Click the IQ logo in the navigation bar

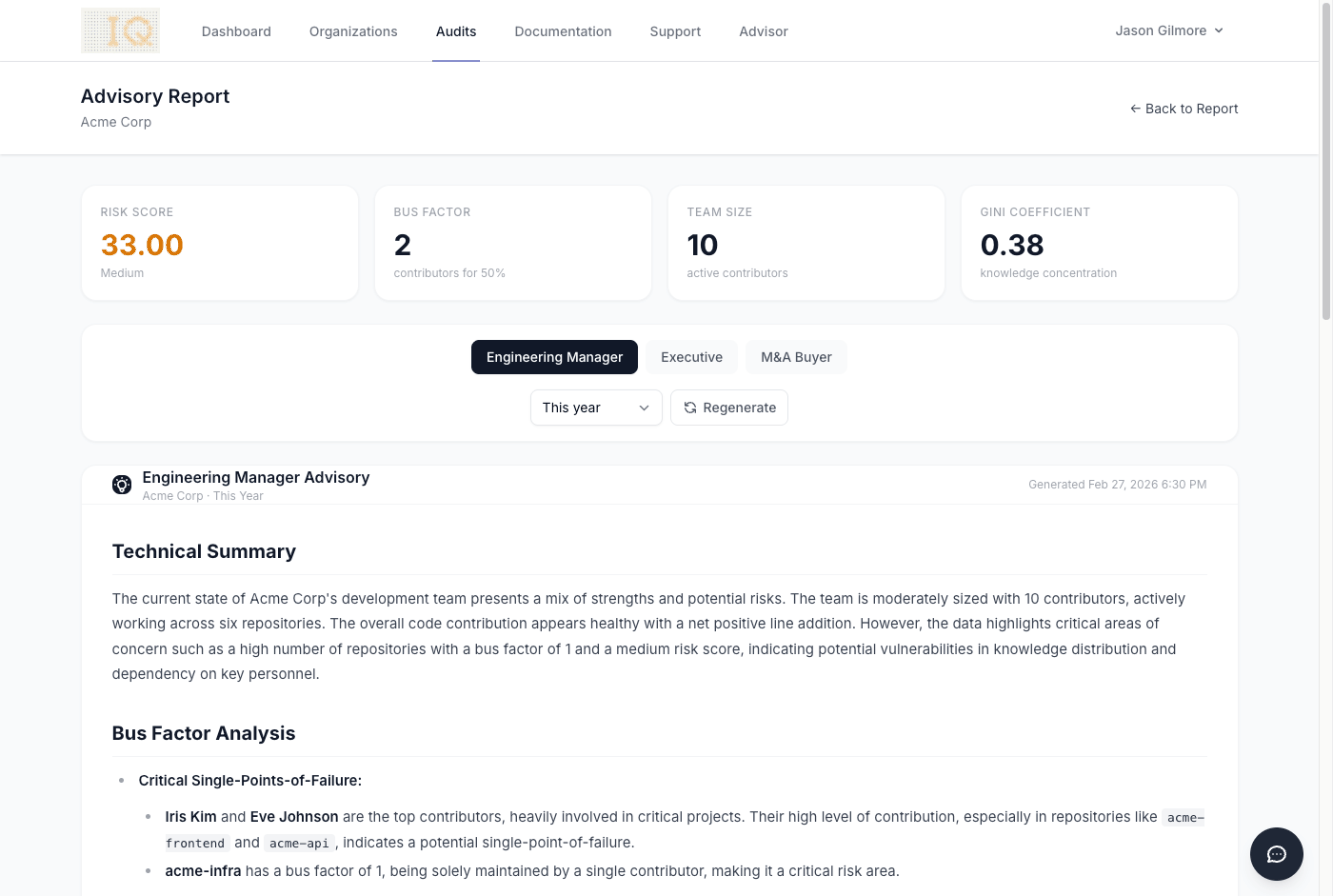[x=120, y=30]
